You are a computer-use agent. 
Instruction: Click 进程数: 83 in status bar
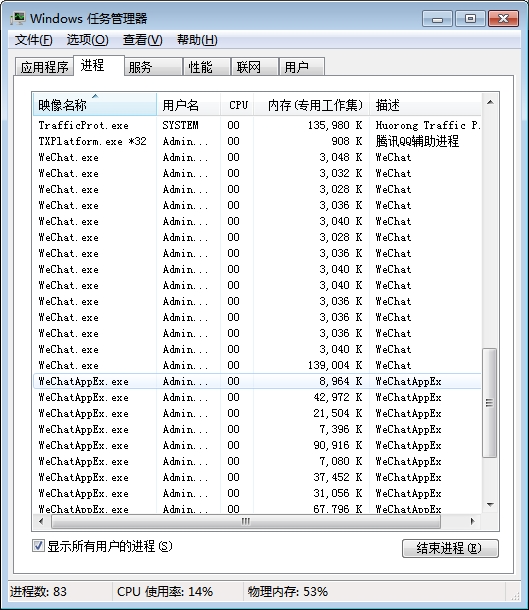click(x=38, y=592)
